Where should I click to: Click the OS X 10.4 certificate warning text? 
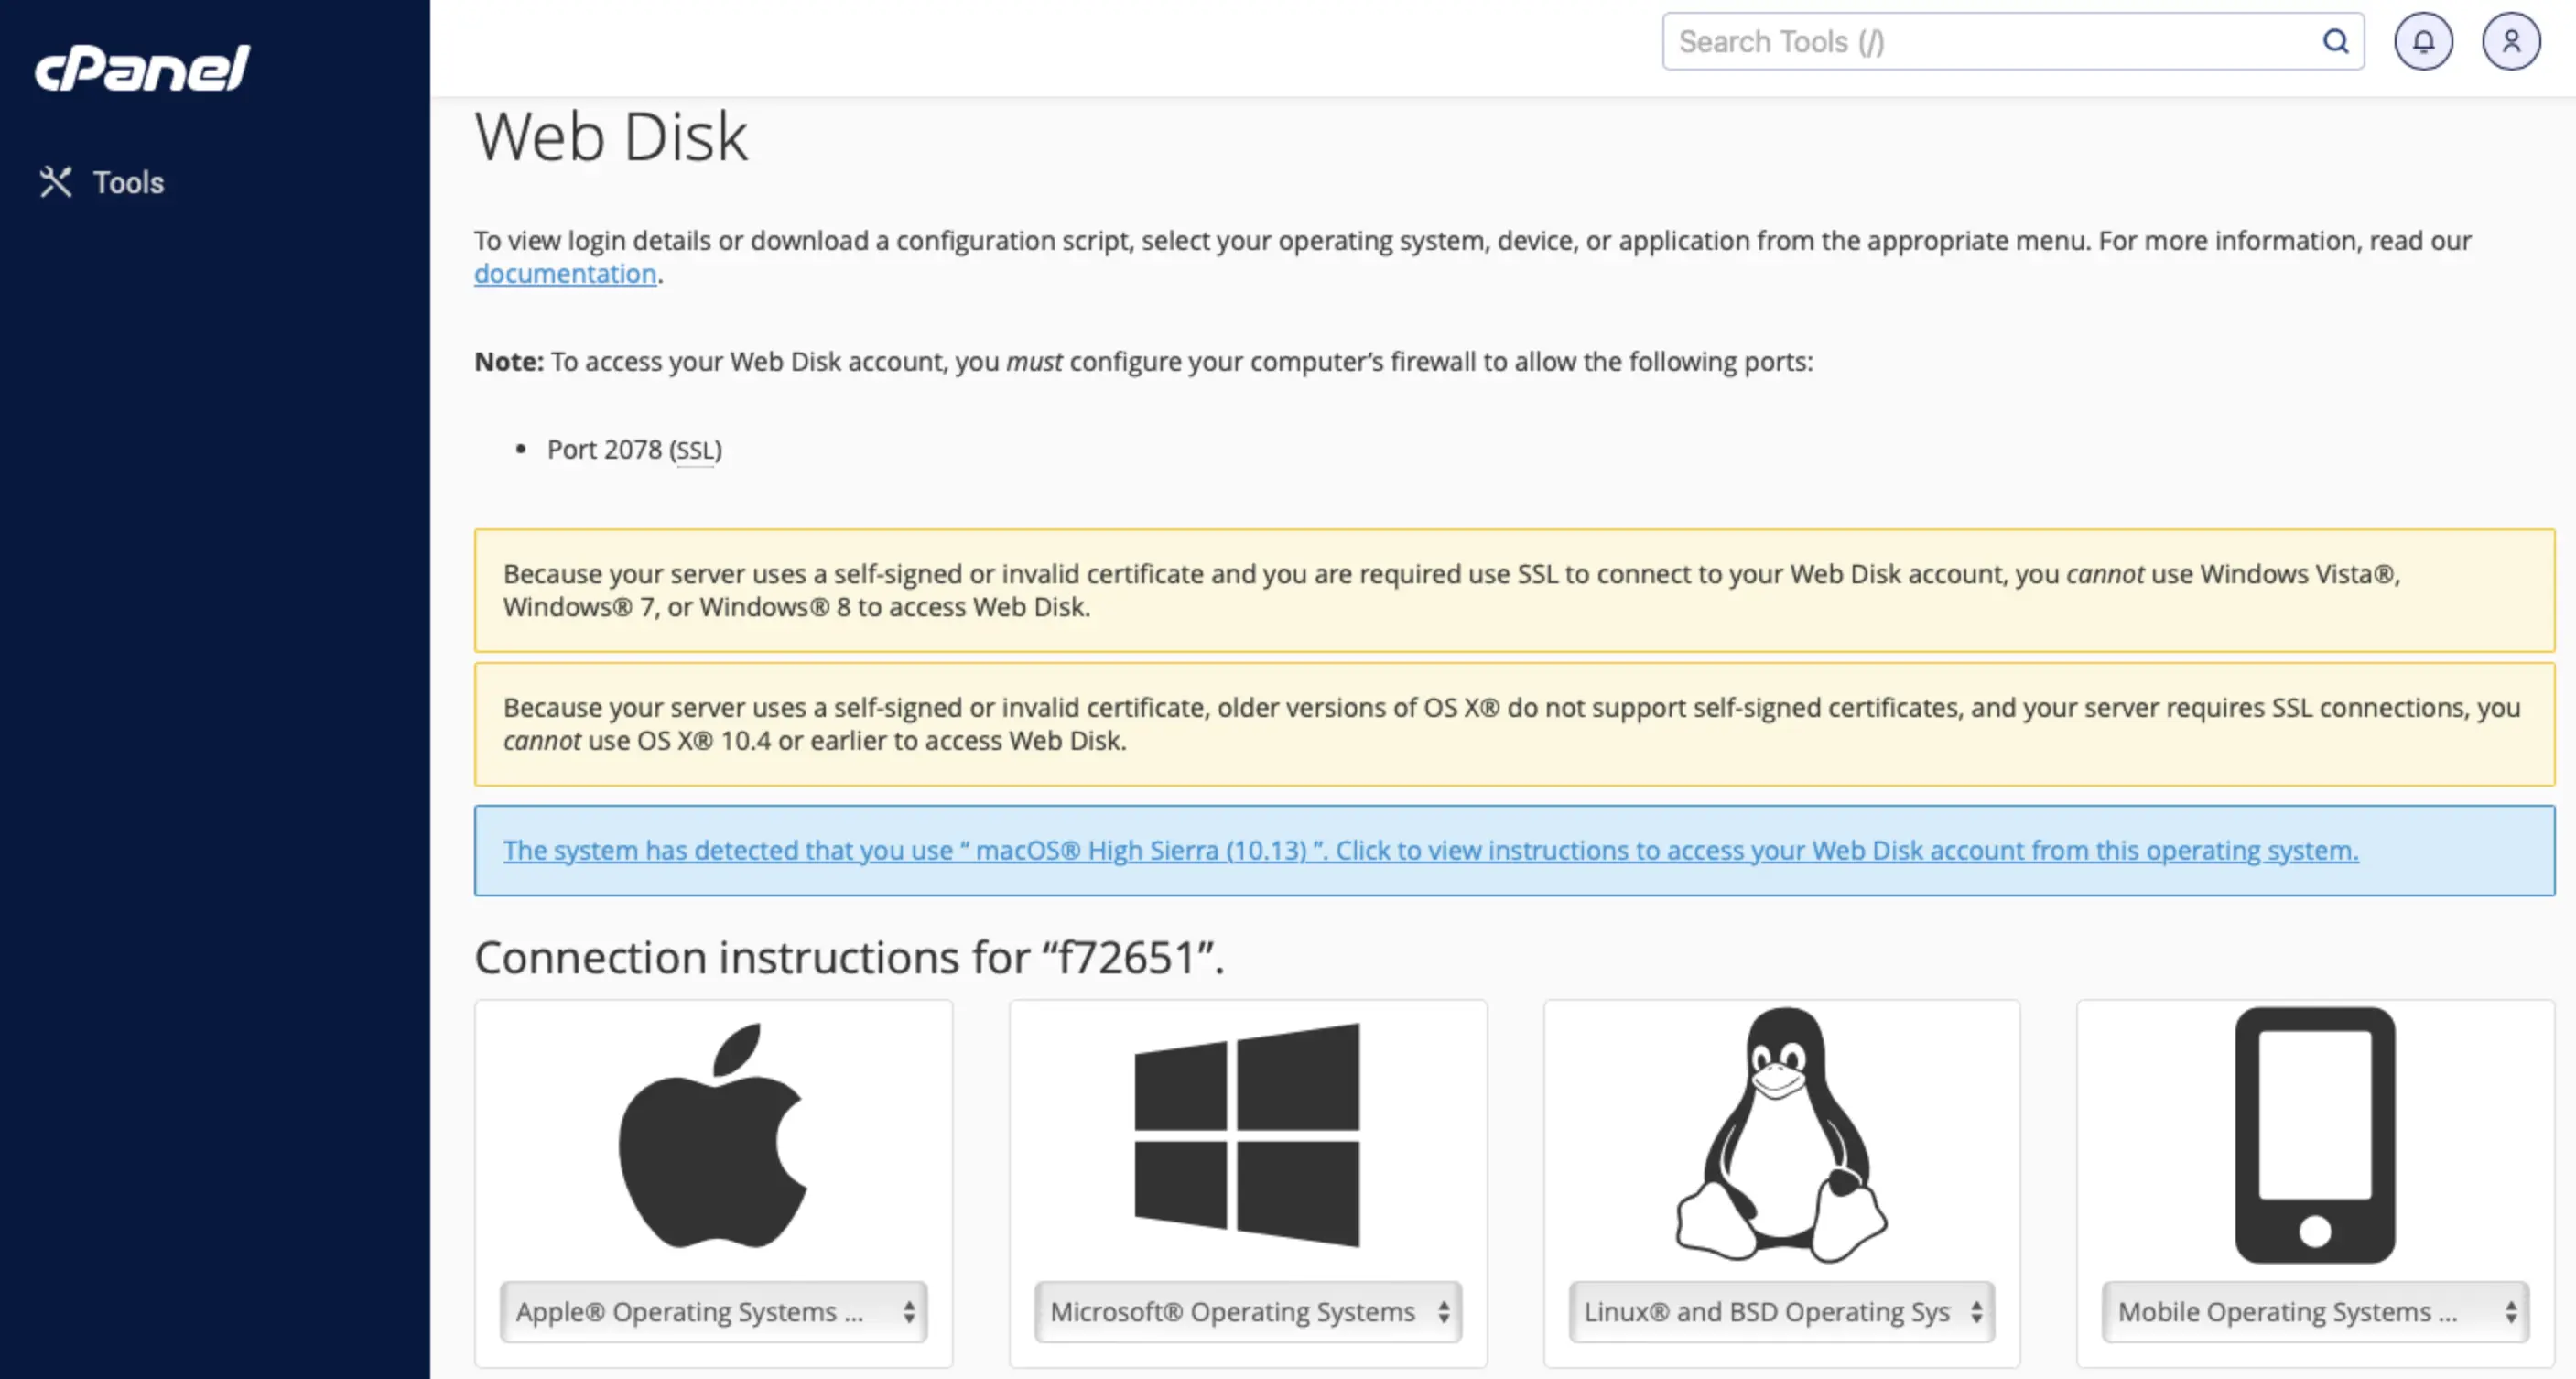click(x=1511, y=724)
